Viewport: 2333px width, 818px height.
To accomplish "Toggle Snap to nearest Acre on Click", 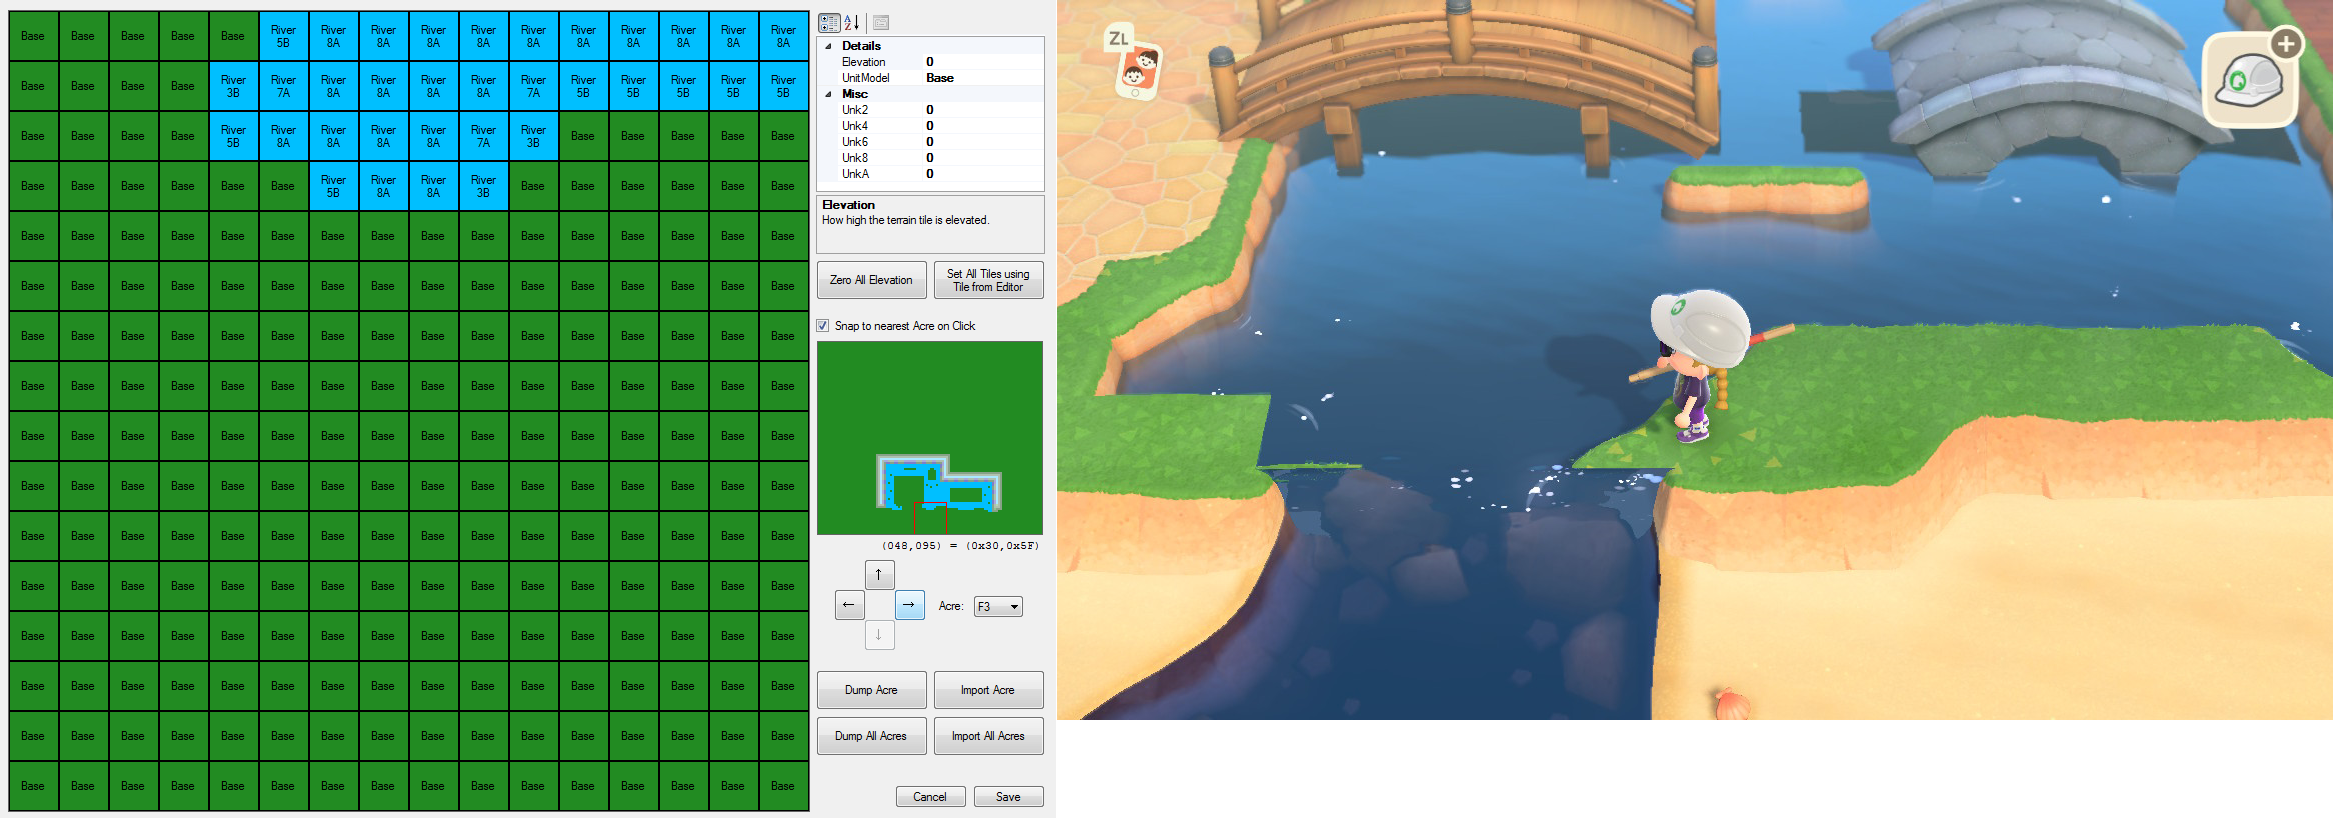I will [823, 326].
